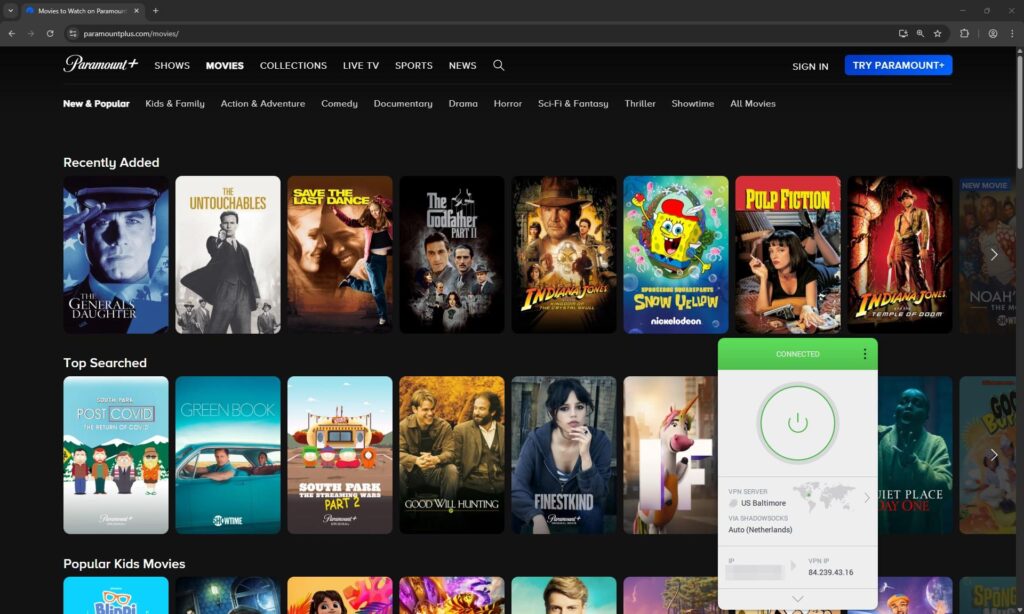The image size is (1024, 614).
Task: Open SpongeBob Snow Yellow poster
Action: [676, 255]
